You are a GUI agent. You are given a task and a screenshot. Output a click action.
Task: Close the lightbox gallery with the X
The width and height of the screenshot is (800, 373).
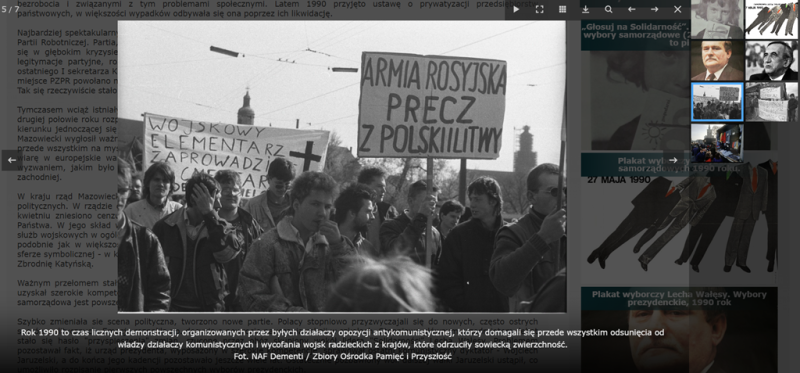tap(677, 9)
